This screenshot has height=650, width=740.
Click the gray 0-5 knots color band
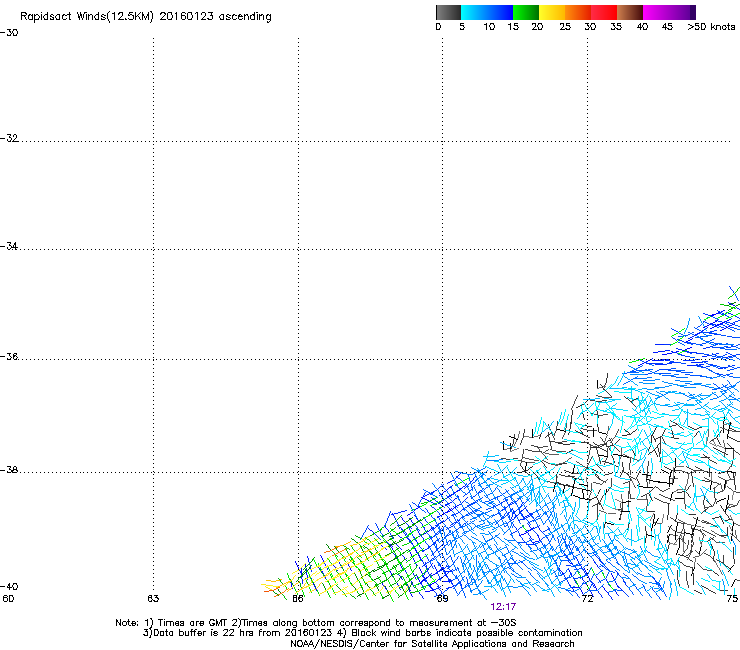point(448,12)
